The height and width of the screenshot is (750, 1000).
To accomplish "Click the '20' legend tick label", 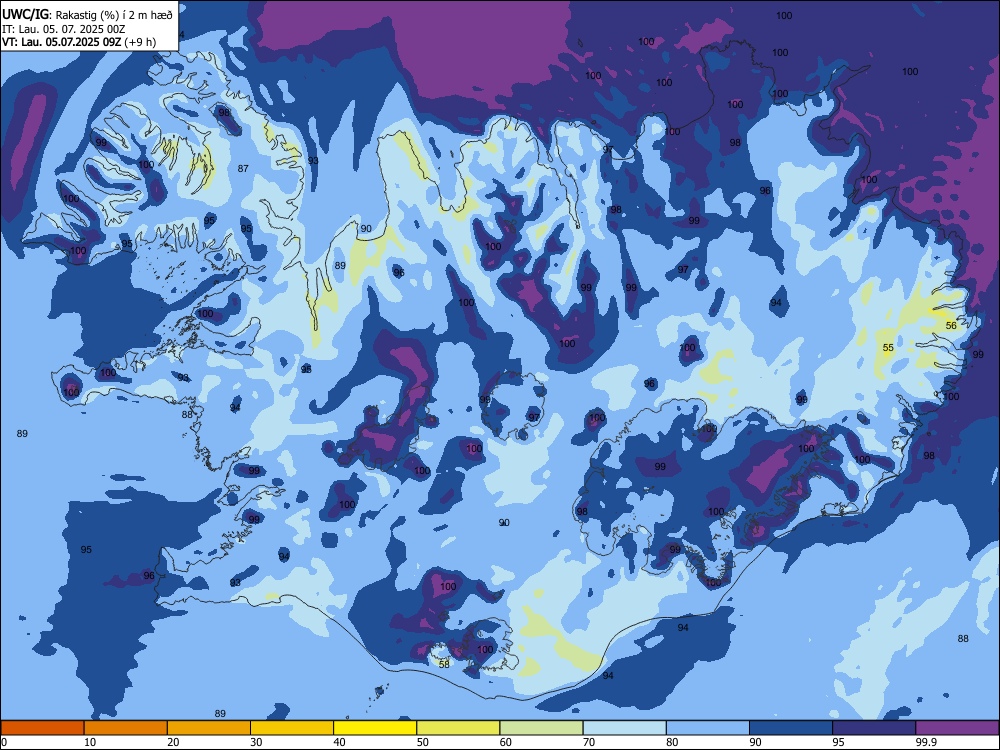I will [173, 742].
